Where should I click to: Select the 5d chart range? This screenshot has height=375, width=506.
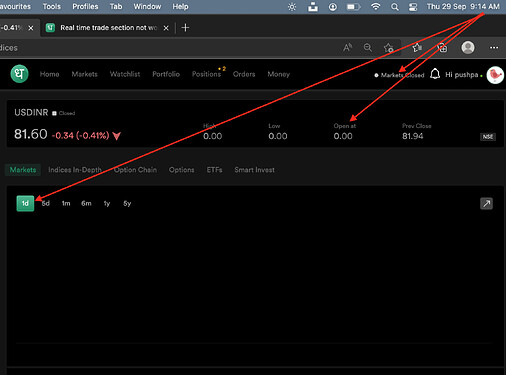pos(46,203)
